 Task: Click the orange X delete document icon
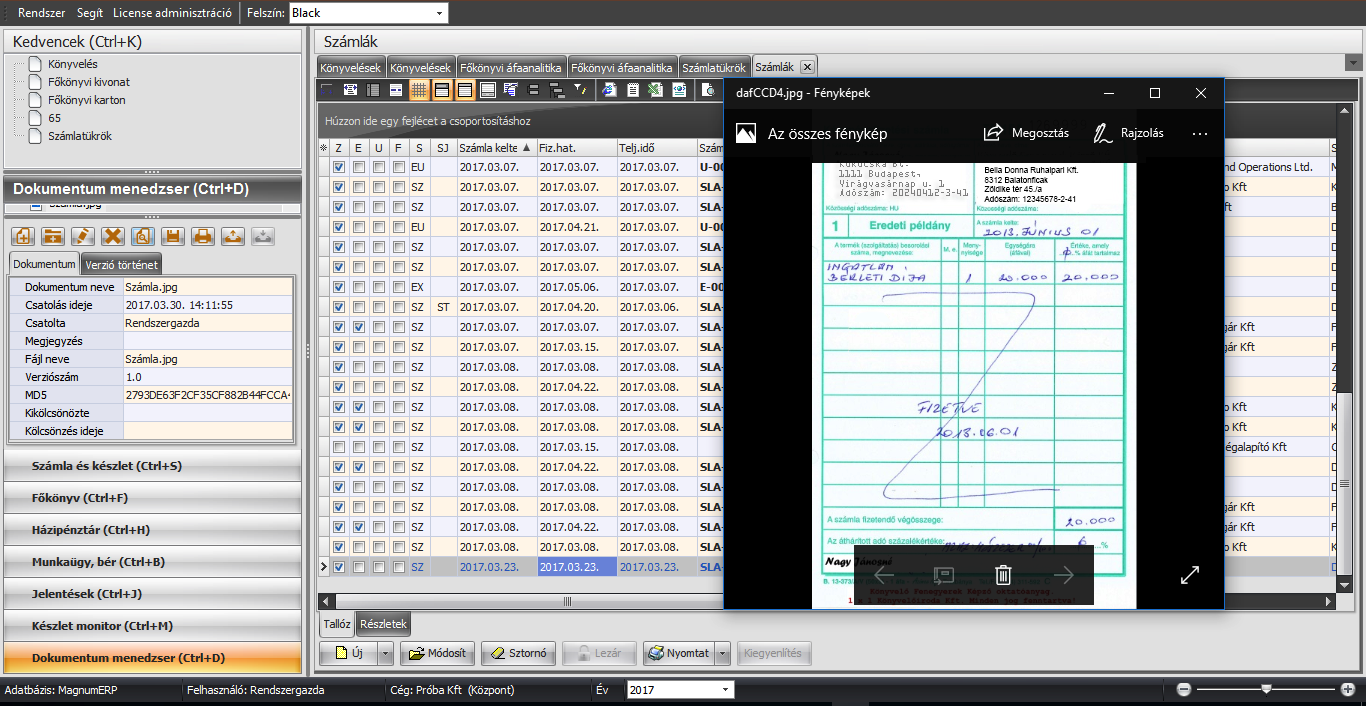113,237
